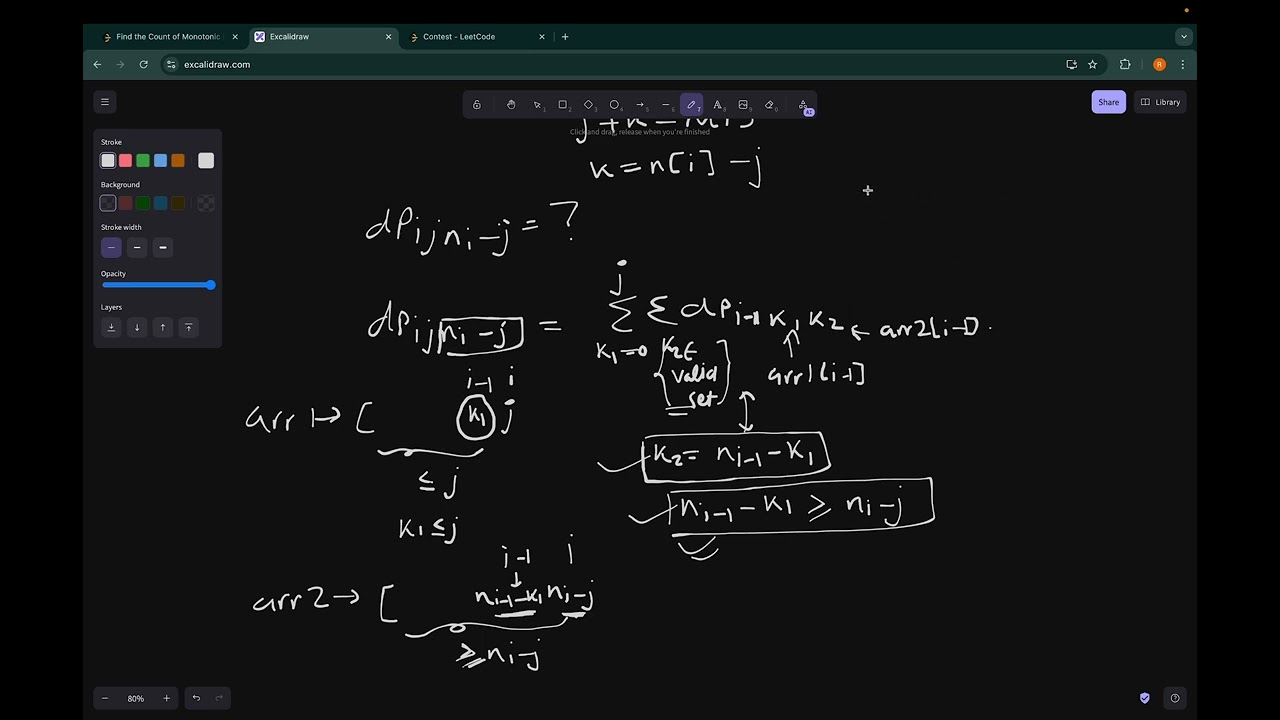This screenshot has height=720, width=1280.
Task: Select the Arrow tool
Action: point(641,105)
